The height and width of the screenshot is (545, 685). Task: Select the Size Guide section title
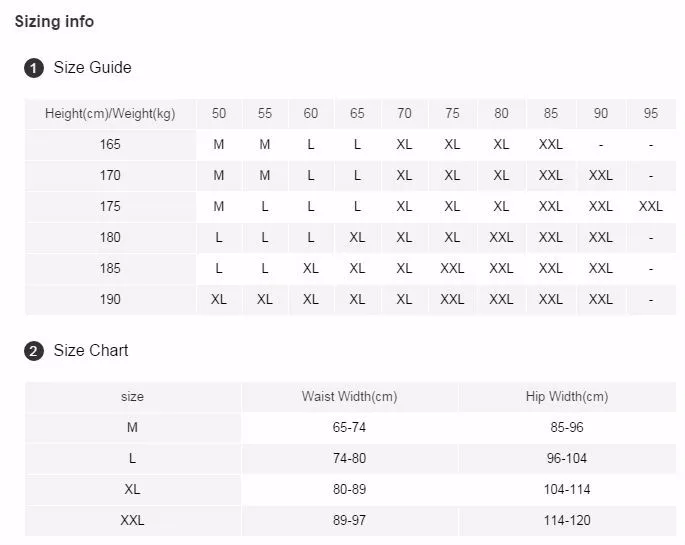(x=92, y=68)
